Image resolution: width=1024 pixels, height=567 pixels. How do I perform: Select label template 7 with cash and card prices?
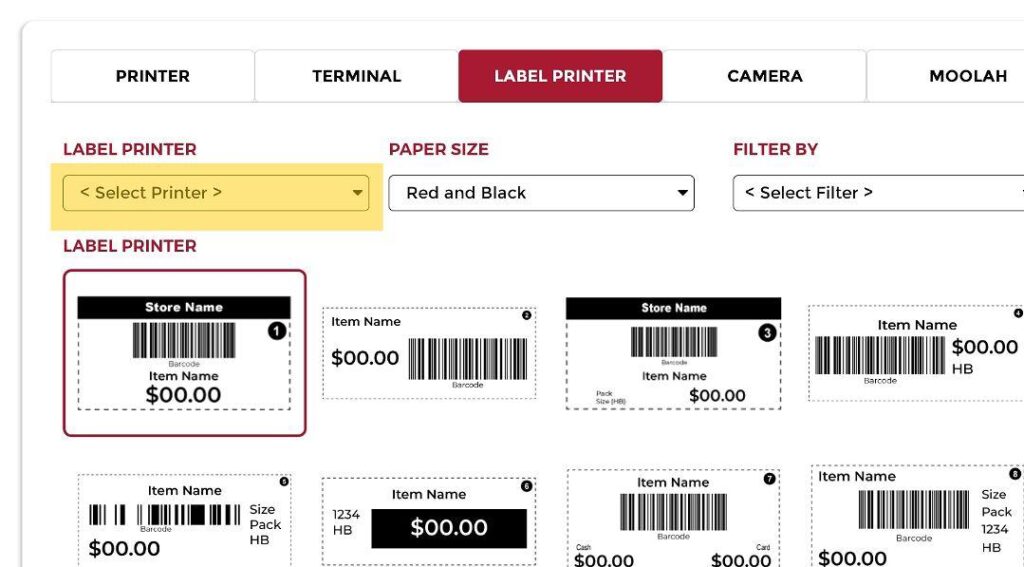pyautogui.click(x=673, y=518)
